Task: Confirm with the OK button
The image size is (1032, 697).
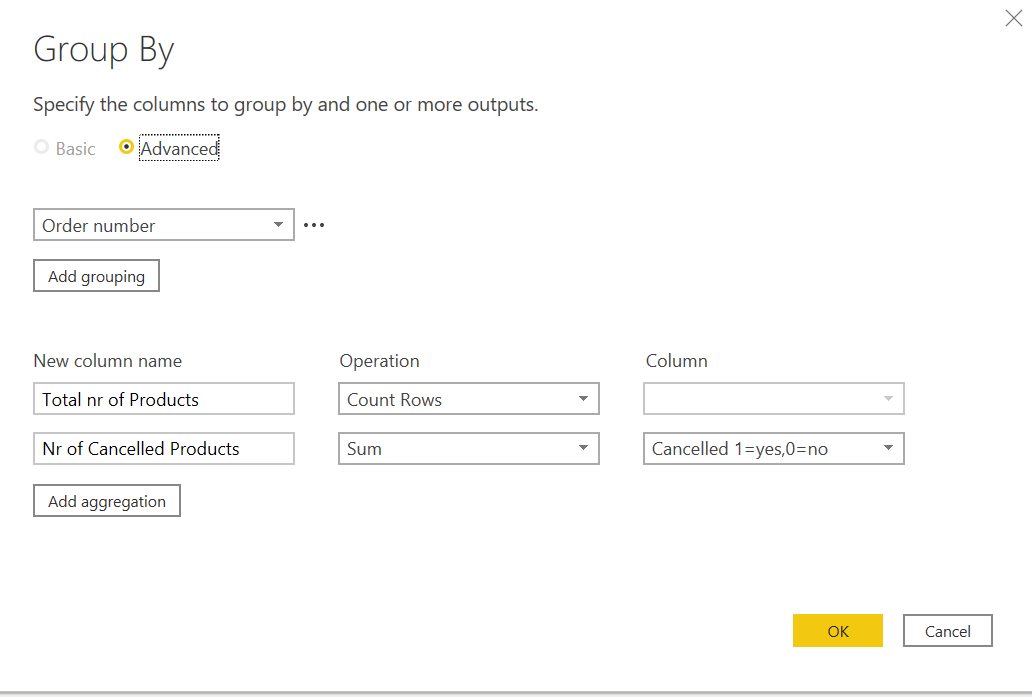Action: (838, 631)
